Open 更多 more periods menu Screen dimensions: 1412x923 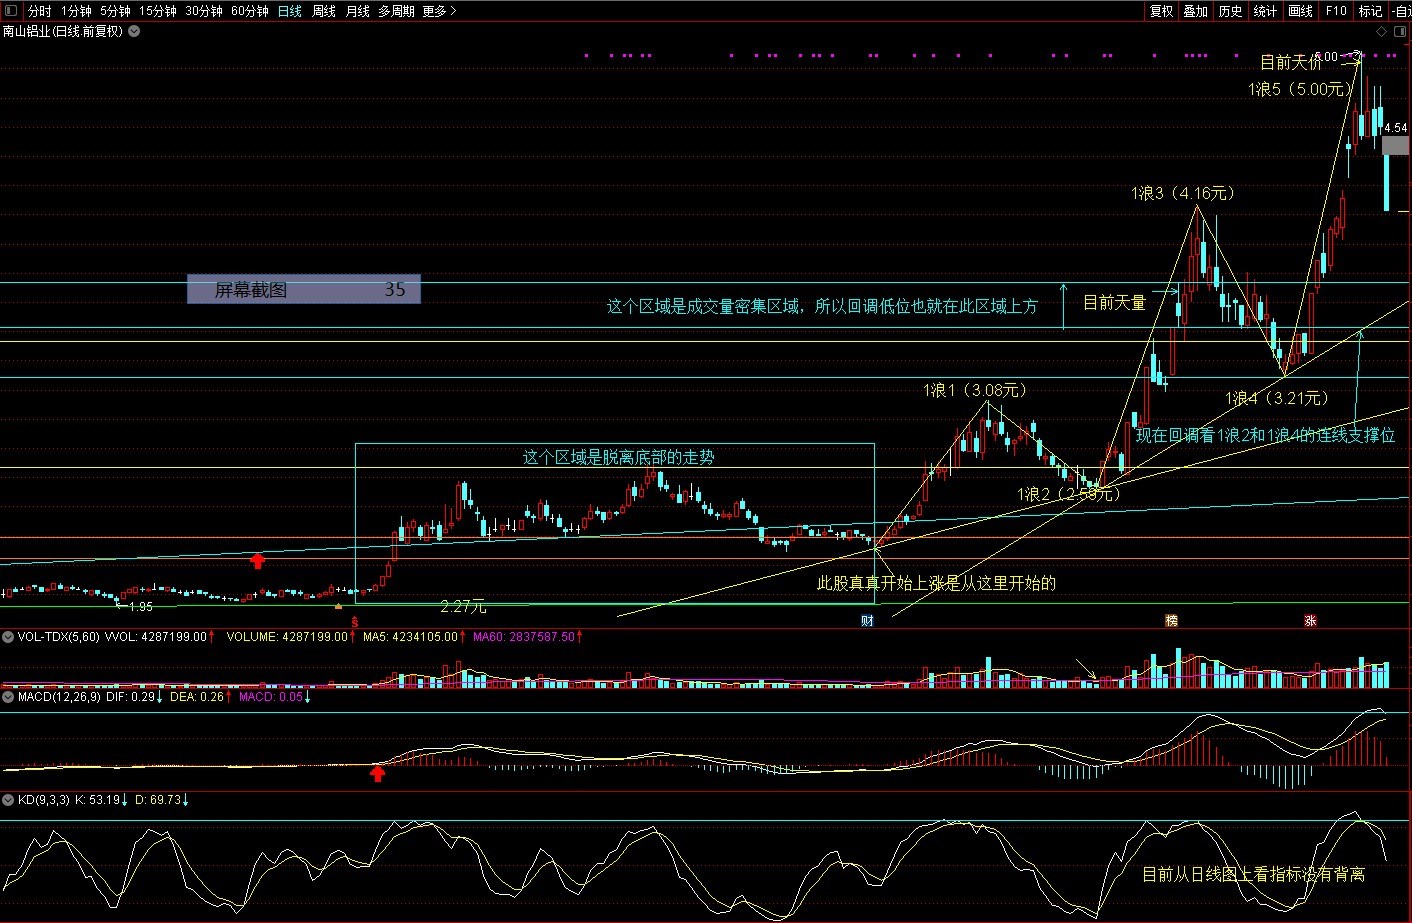pyautogui.click(x=439, y=11)
